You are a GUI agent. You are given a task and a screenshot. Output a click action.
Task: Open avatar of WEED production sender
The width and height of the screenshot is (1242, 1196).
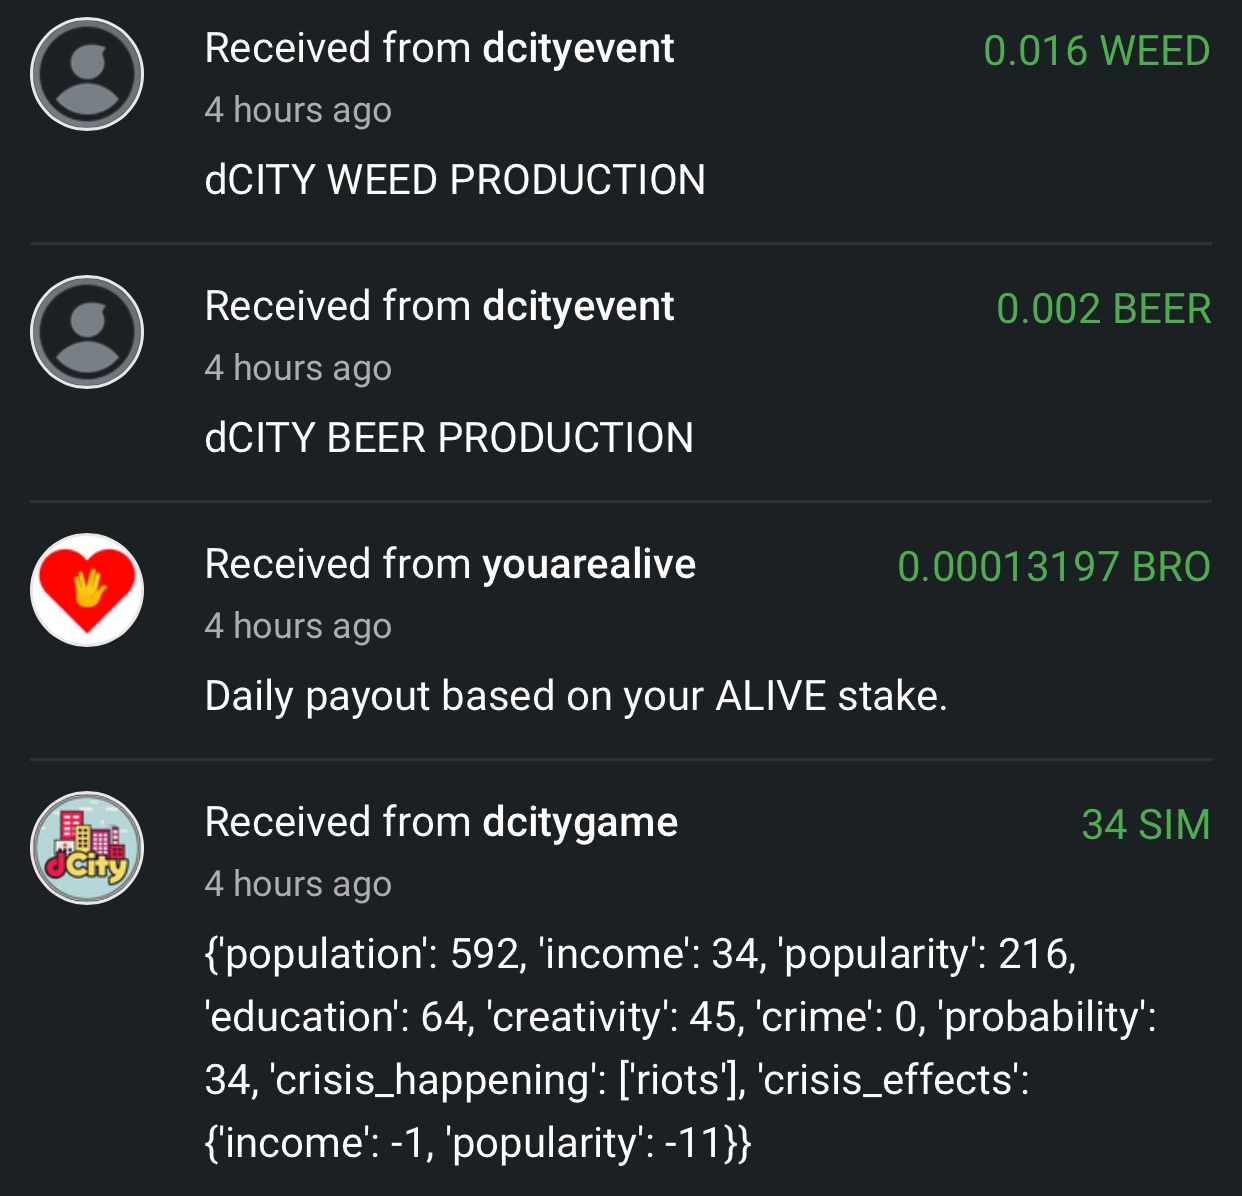87,74
